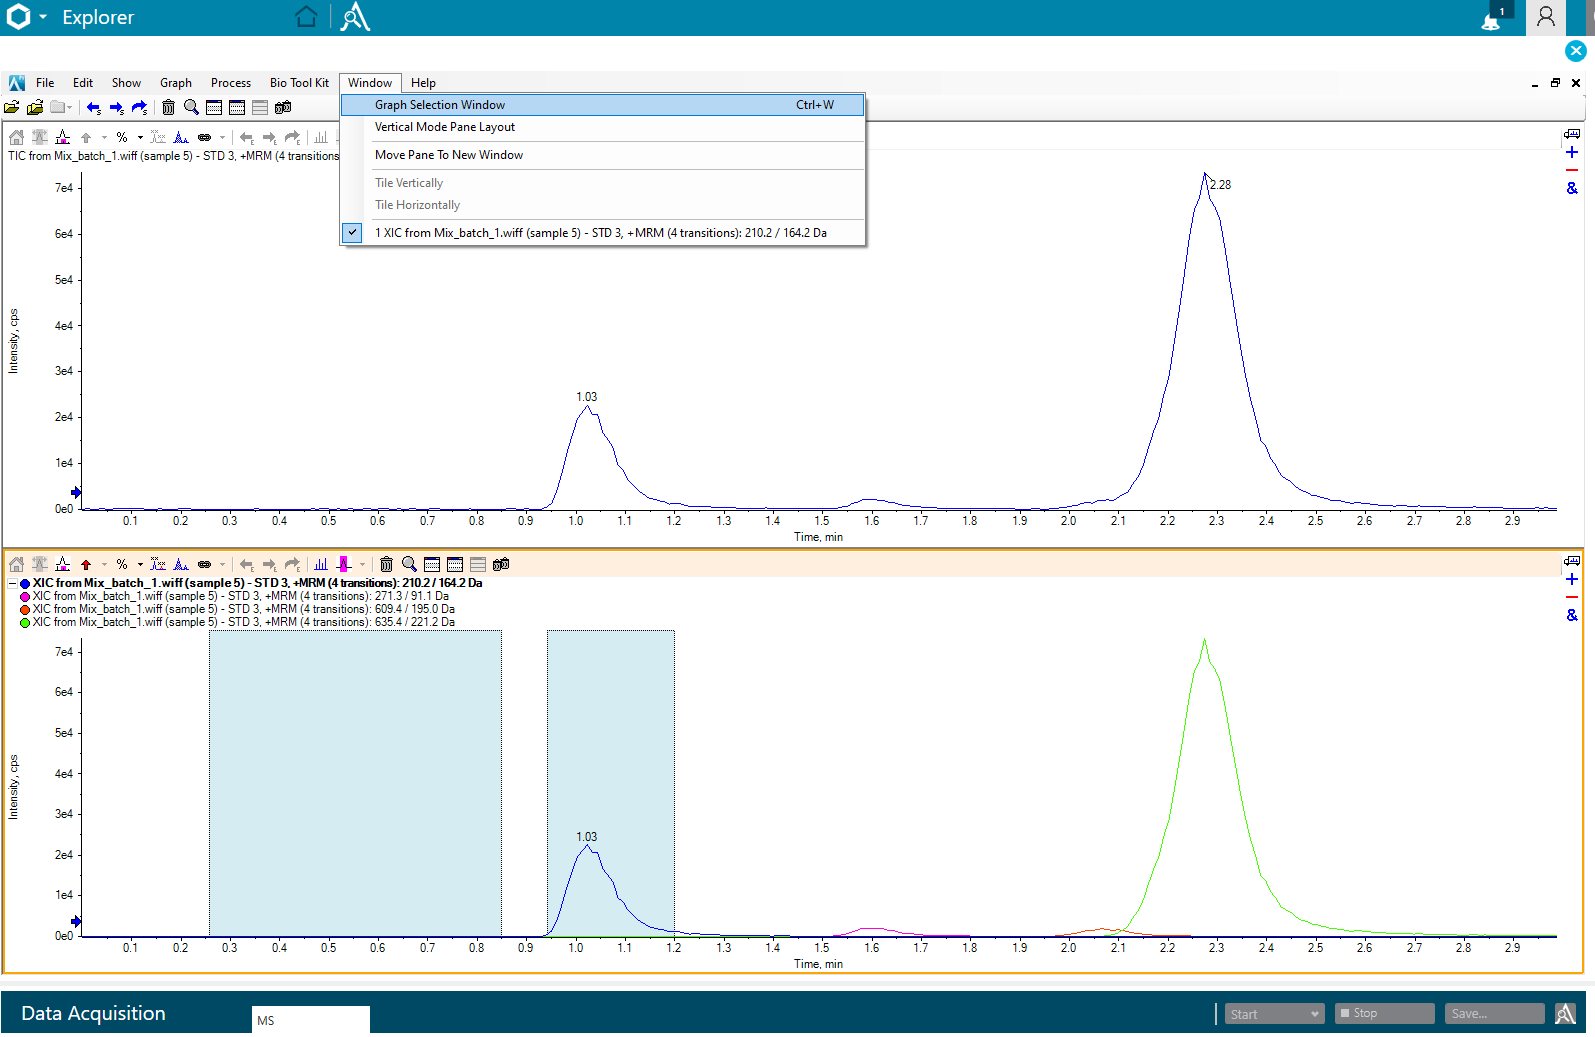Open the dropdown arrow next to the percent icon in the top pane
Viewport: 1595px width, 1037px height.
(x=140, y=137)
